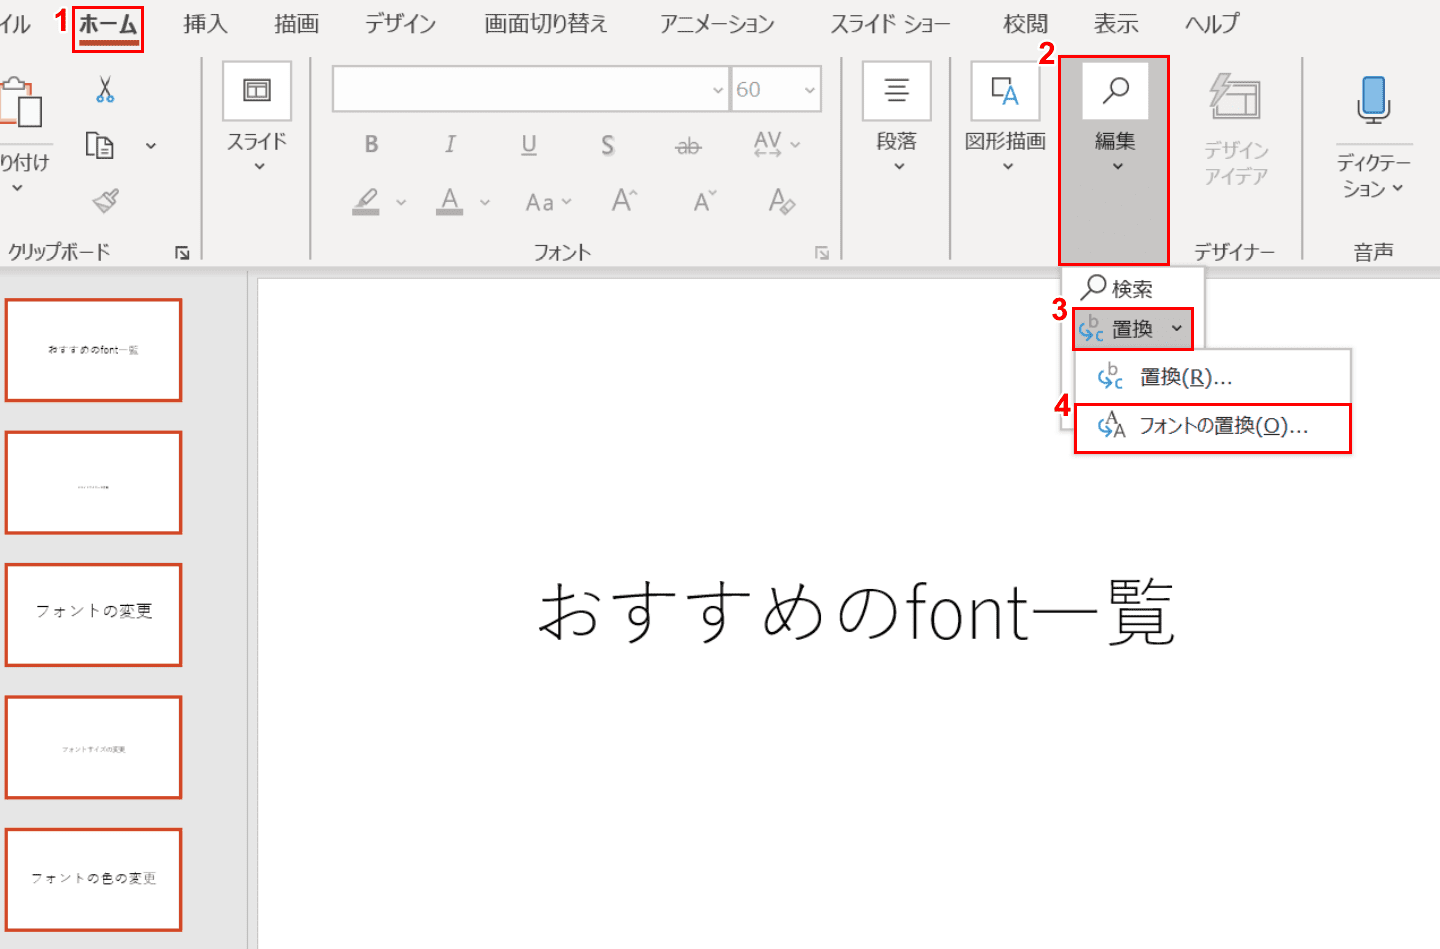1440x949 pixels.
Task: Click the Copy icon
Action: (x=99, y=145)
